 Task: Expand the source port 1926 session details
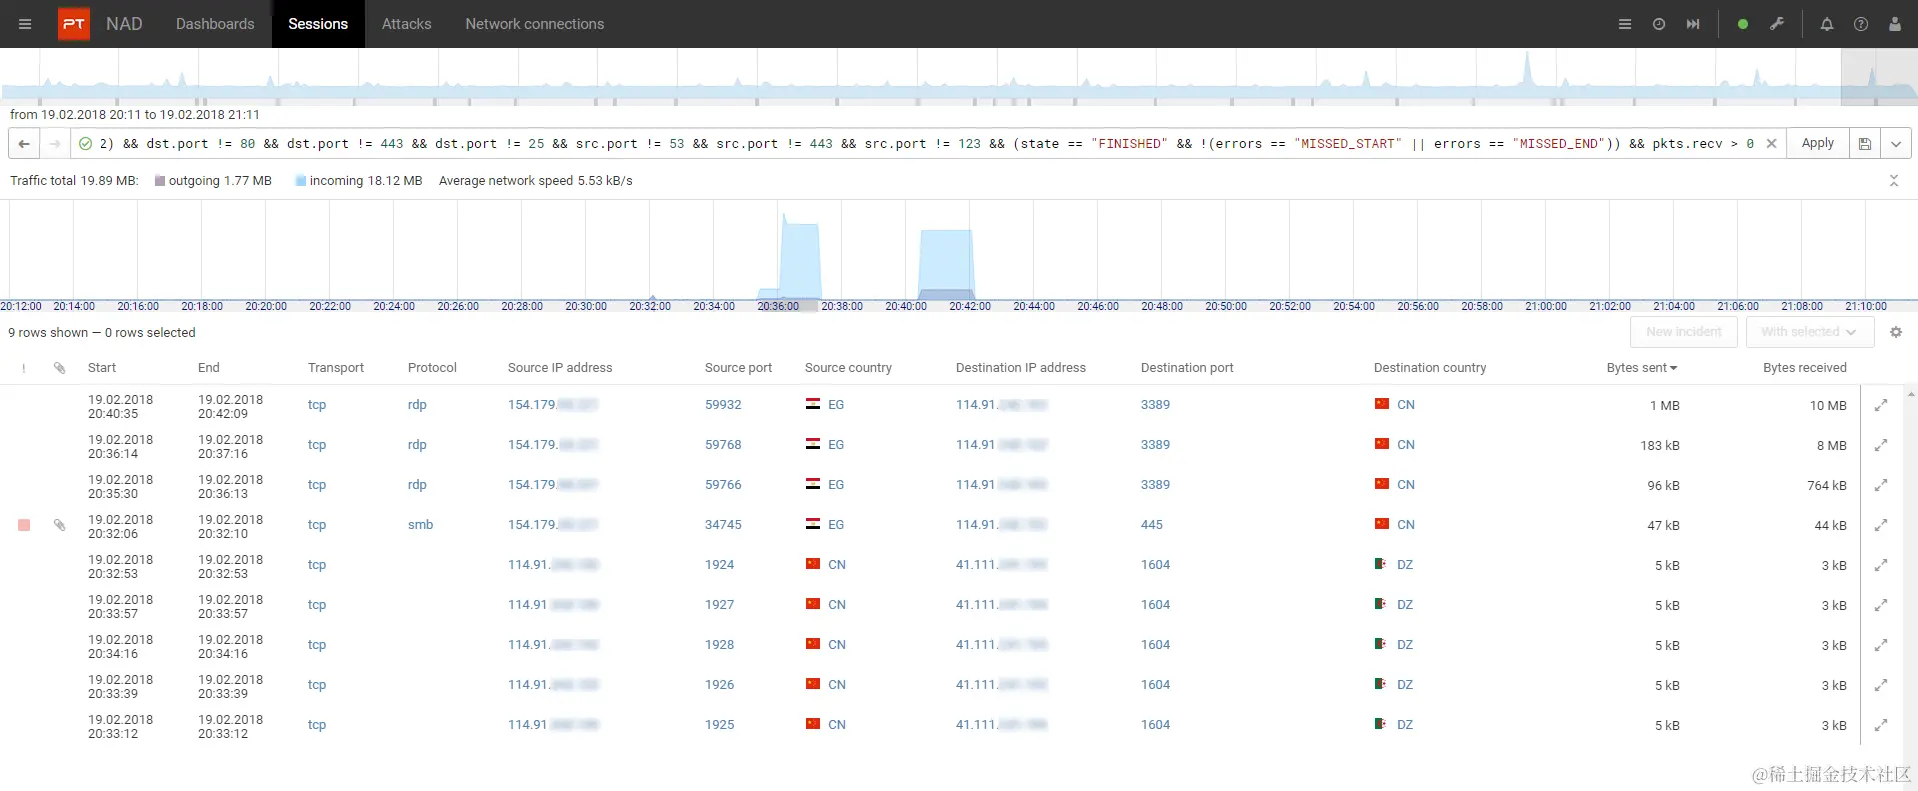(1881, 685)
